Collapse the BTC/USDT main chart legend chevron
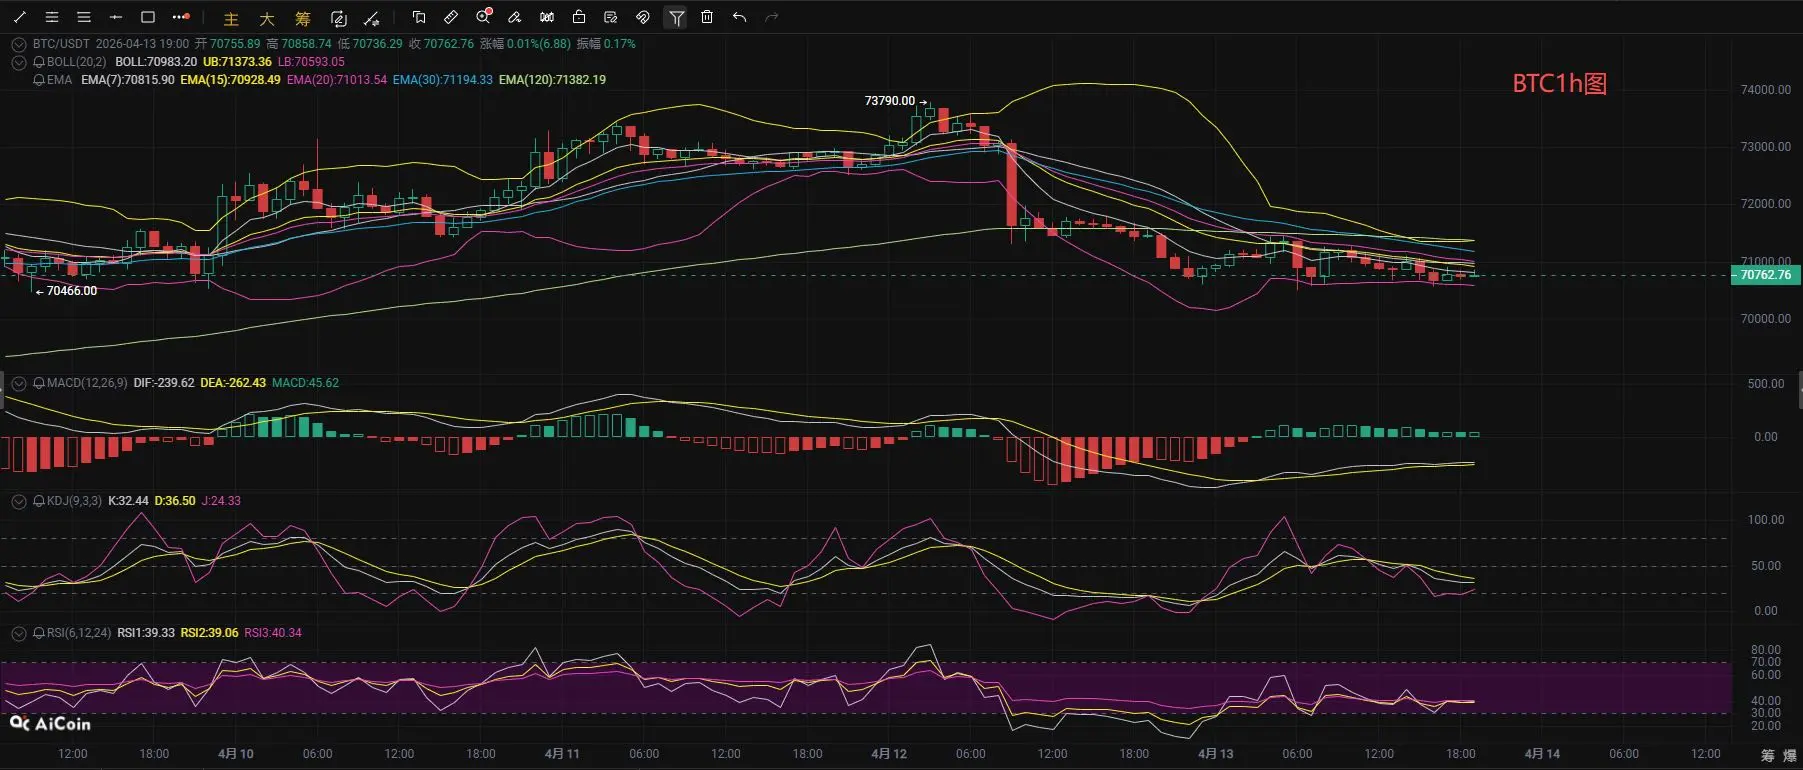1803x770 pixels. 18,44
